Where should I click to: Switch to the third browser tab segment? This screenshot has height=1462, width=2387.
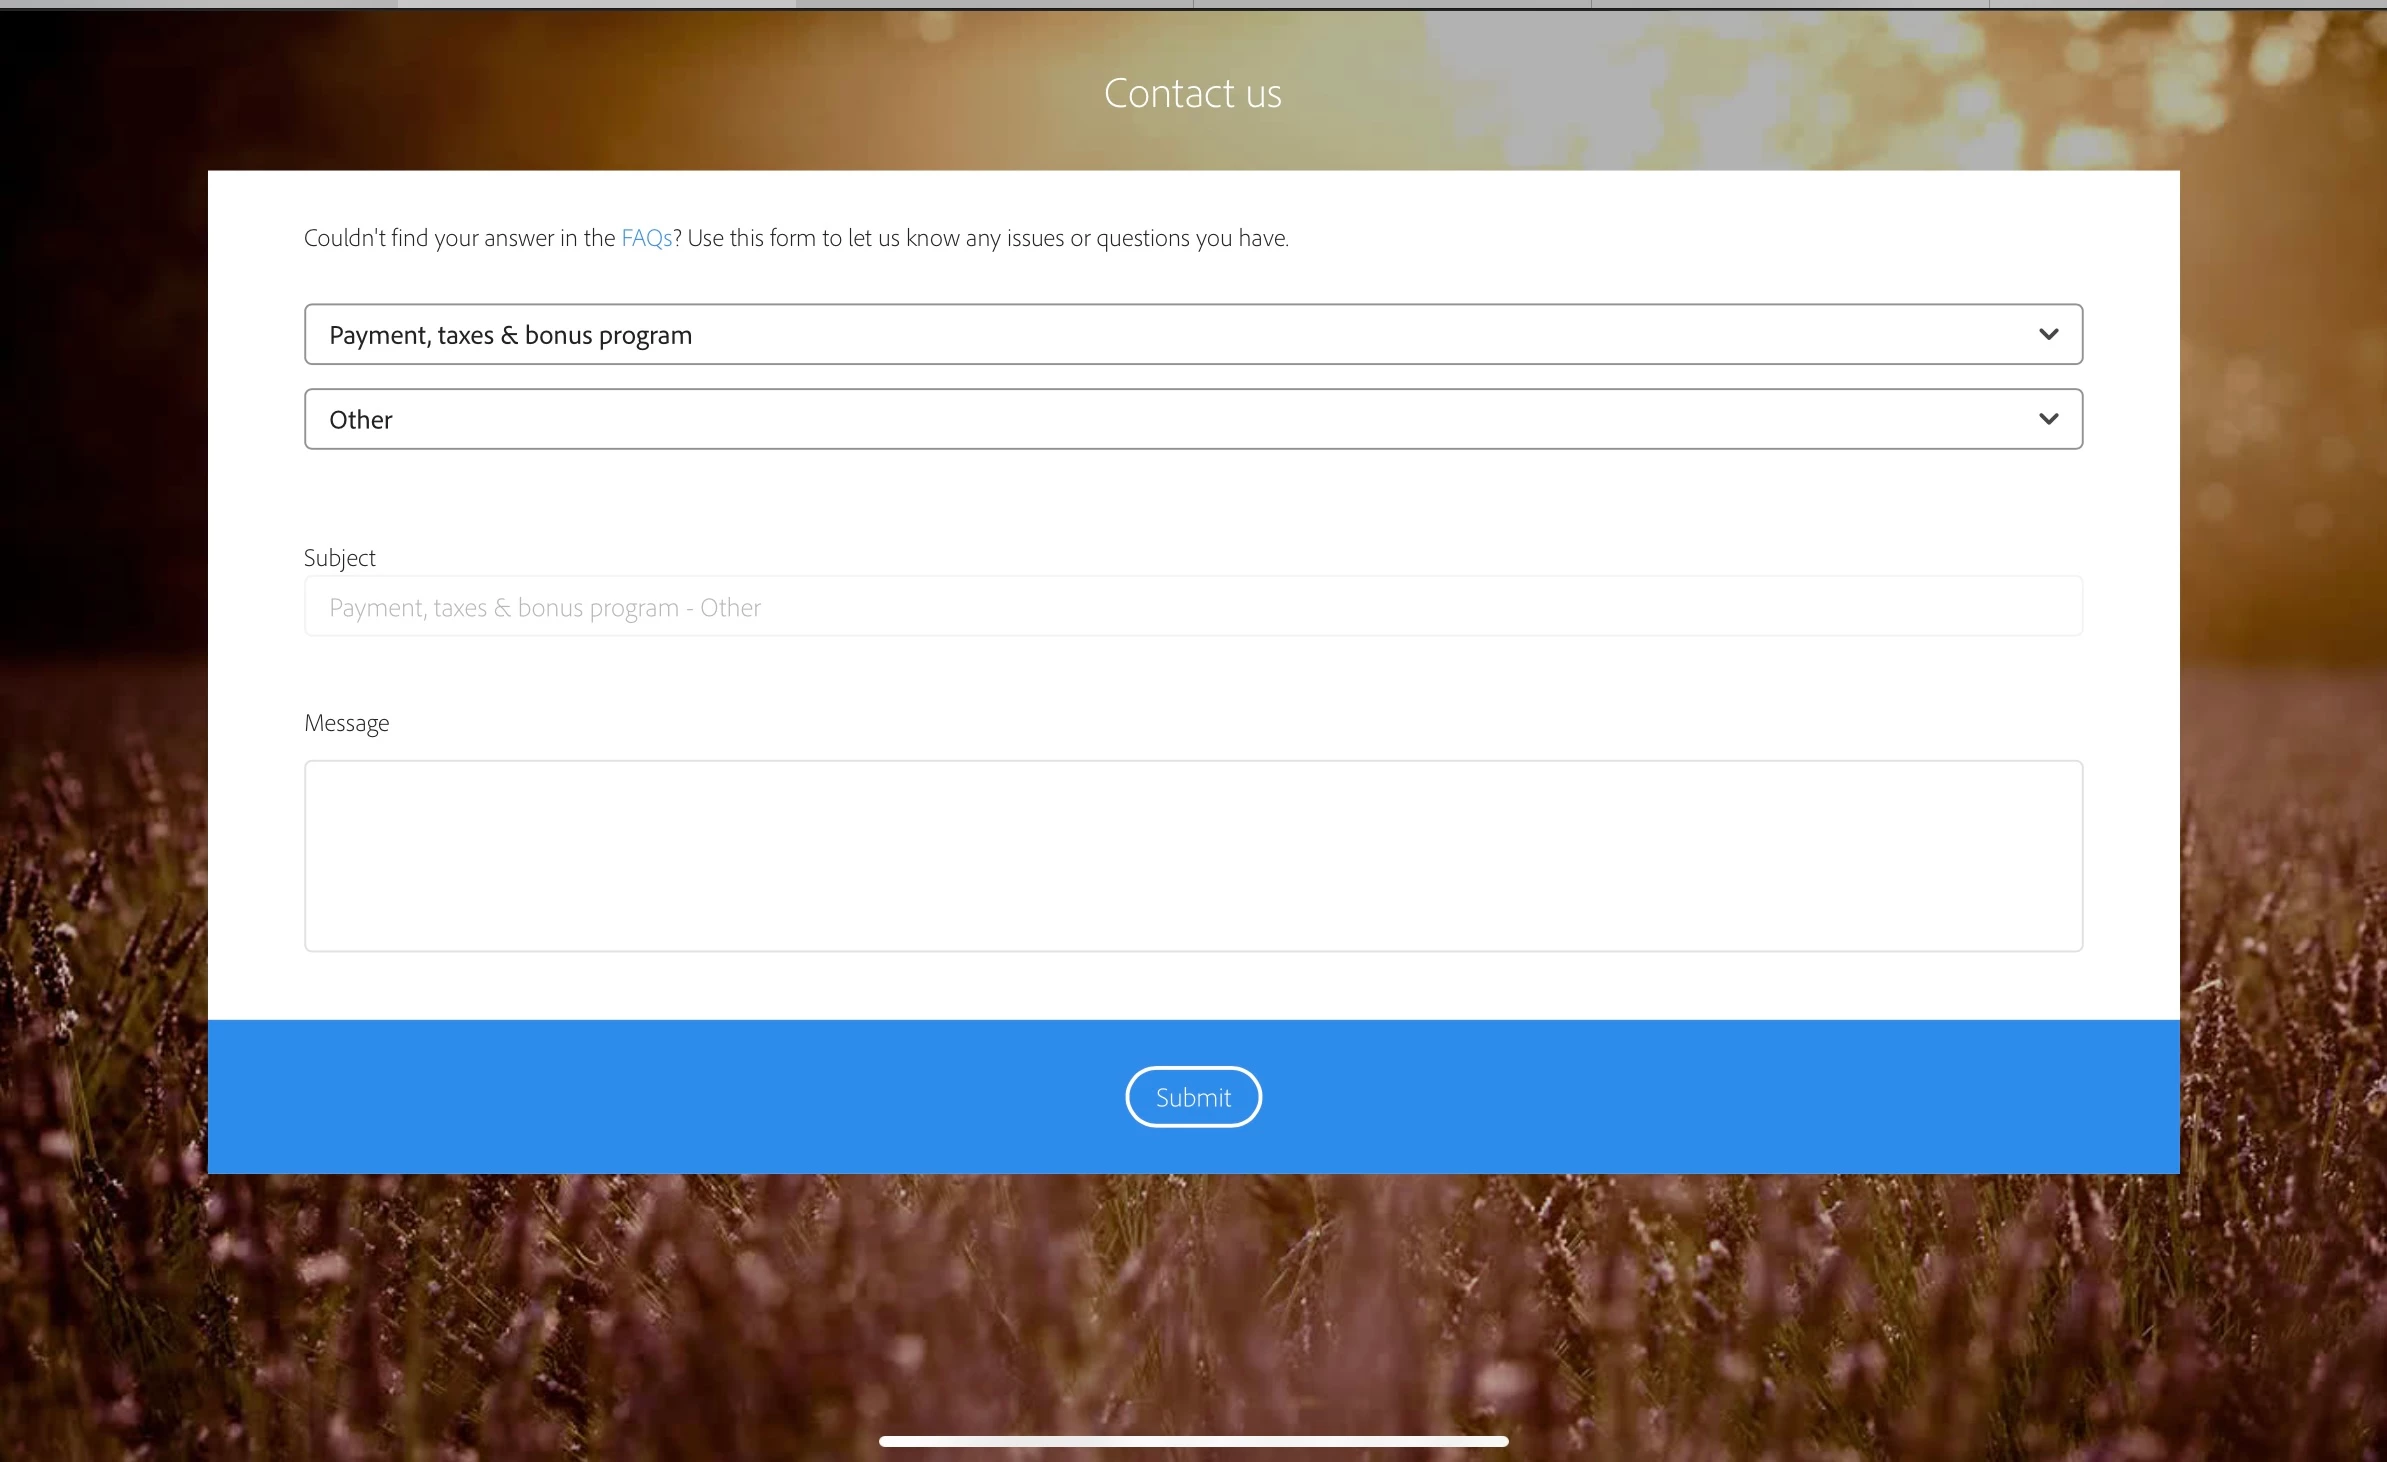(x=994, y=3)
